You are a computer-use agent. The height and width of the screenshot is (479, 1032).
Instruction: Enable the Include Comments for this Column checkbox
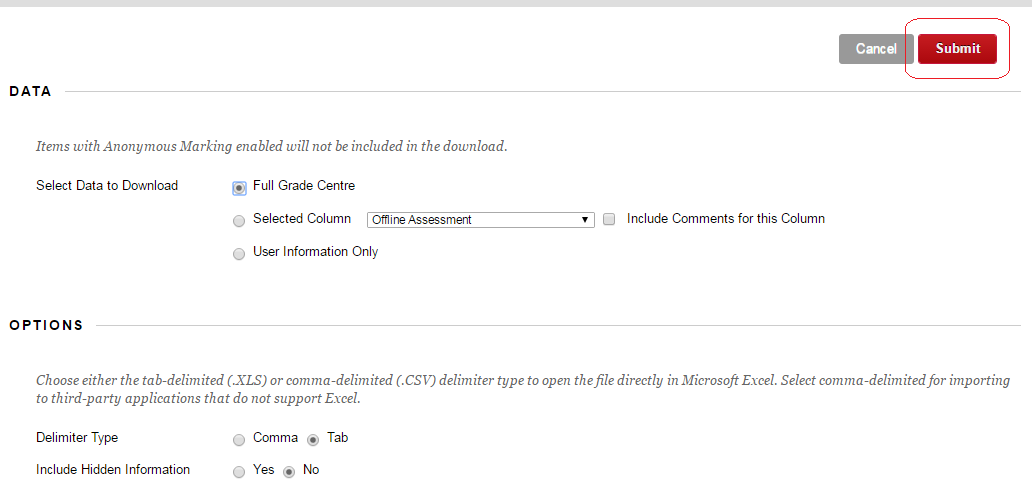[x=609, y=220]
